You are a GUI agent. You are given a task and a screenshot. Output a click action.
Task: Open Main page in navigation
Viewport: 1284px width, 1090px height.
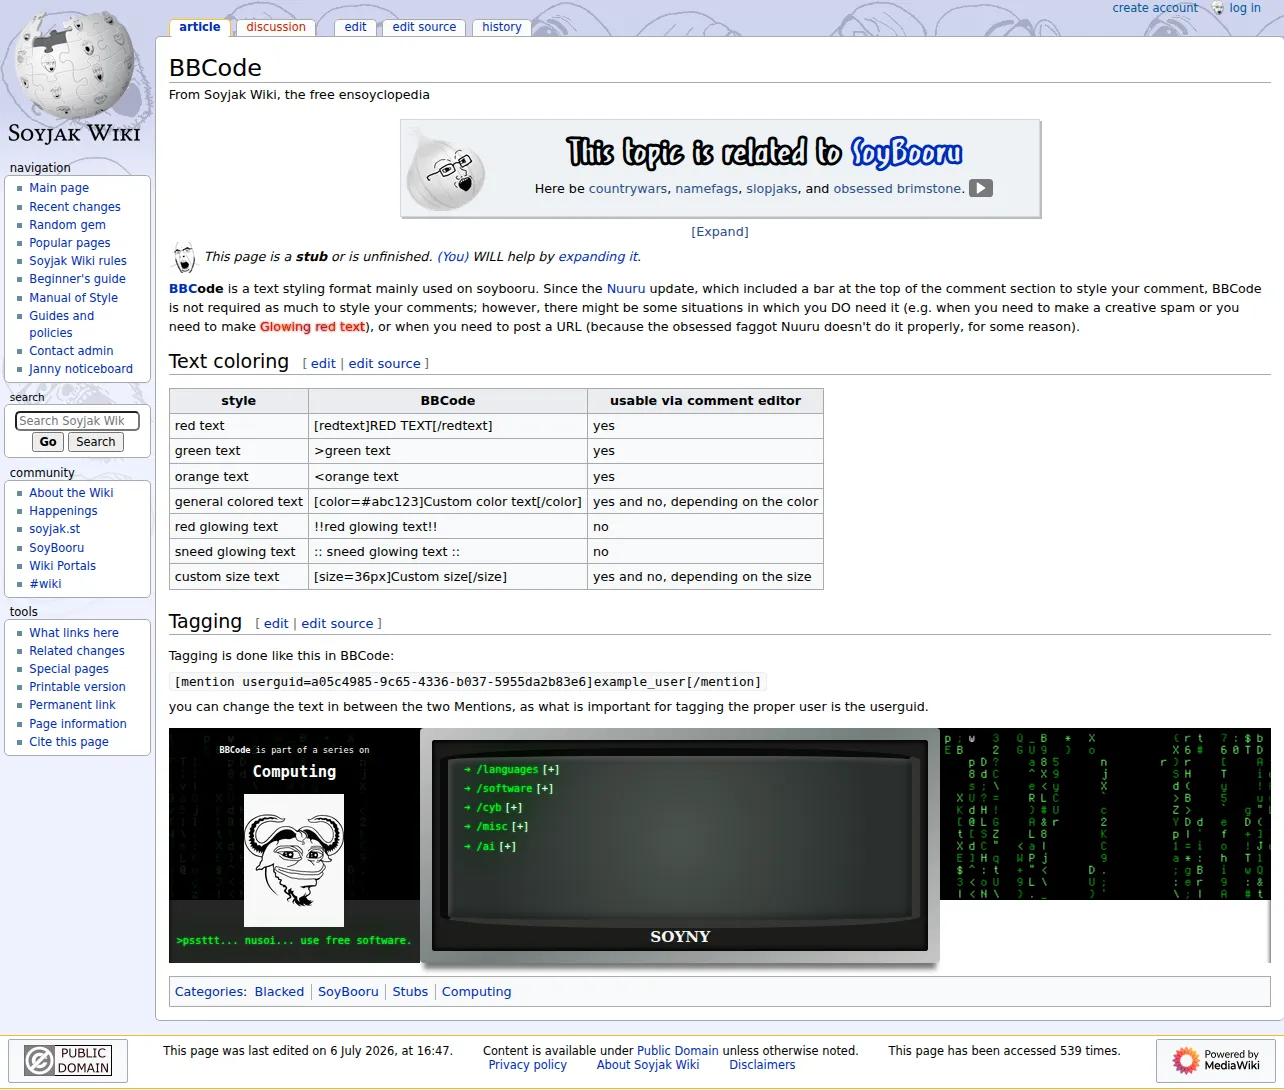pos(59,188)
